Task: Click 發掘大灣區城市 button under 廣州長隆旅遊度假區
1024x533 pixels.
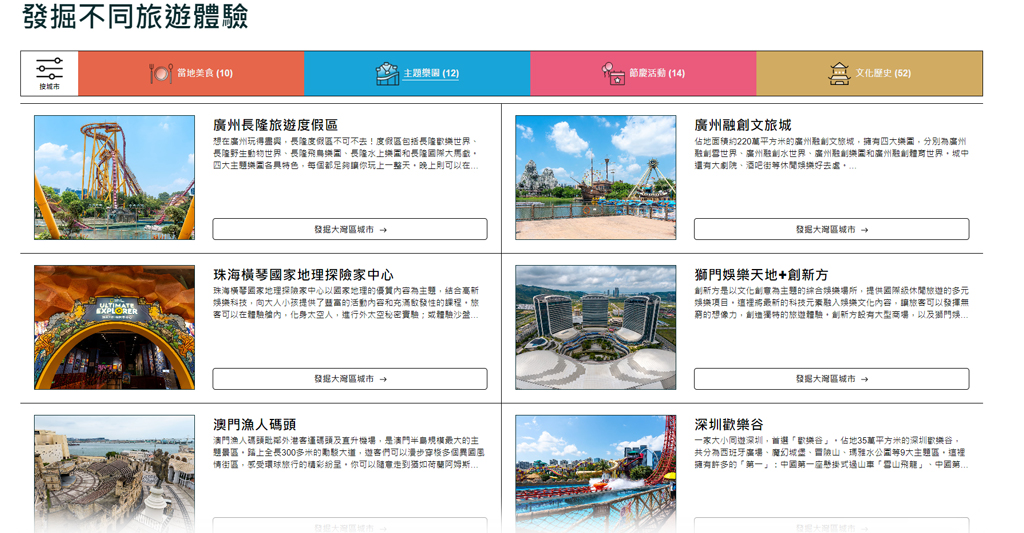Action: [350, 229]
